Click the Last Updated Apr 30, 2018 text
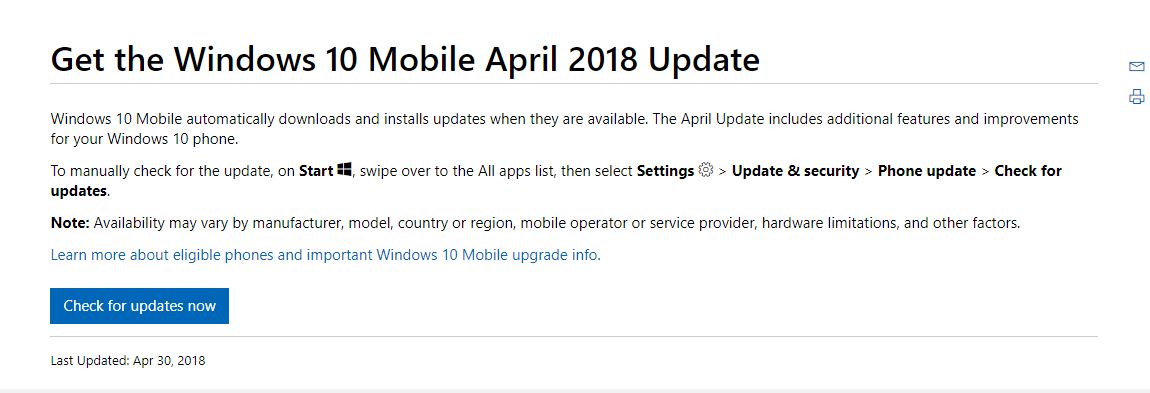Image resolution: width=1150 pixels, height=393 pixels. point(128,361)
